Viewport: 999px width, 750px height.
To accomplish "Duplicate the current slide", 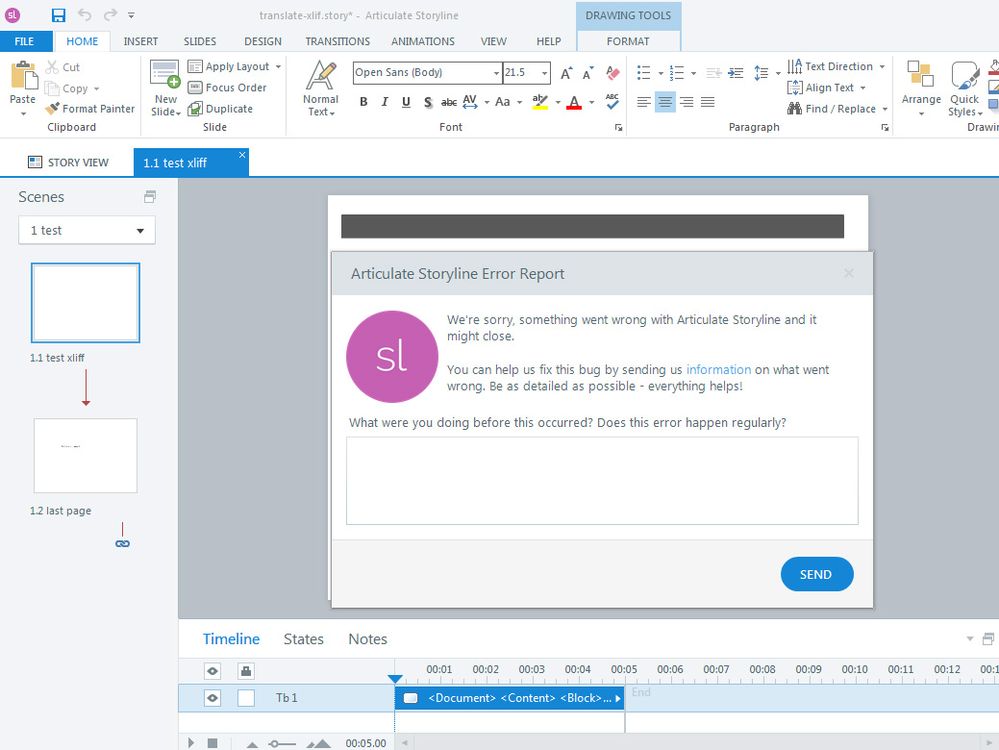I will tap(220, 109).
